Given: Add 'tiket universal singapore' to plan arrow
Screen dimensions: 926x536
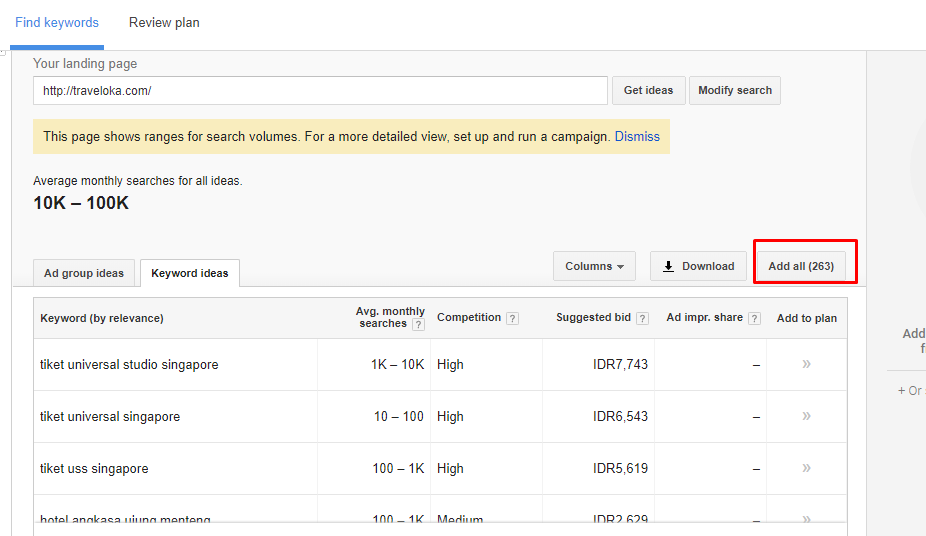Looking at the screenshot, I should coord(806,416).
